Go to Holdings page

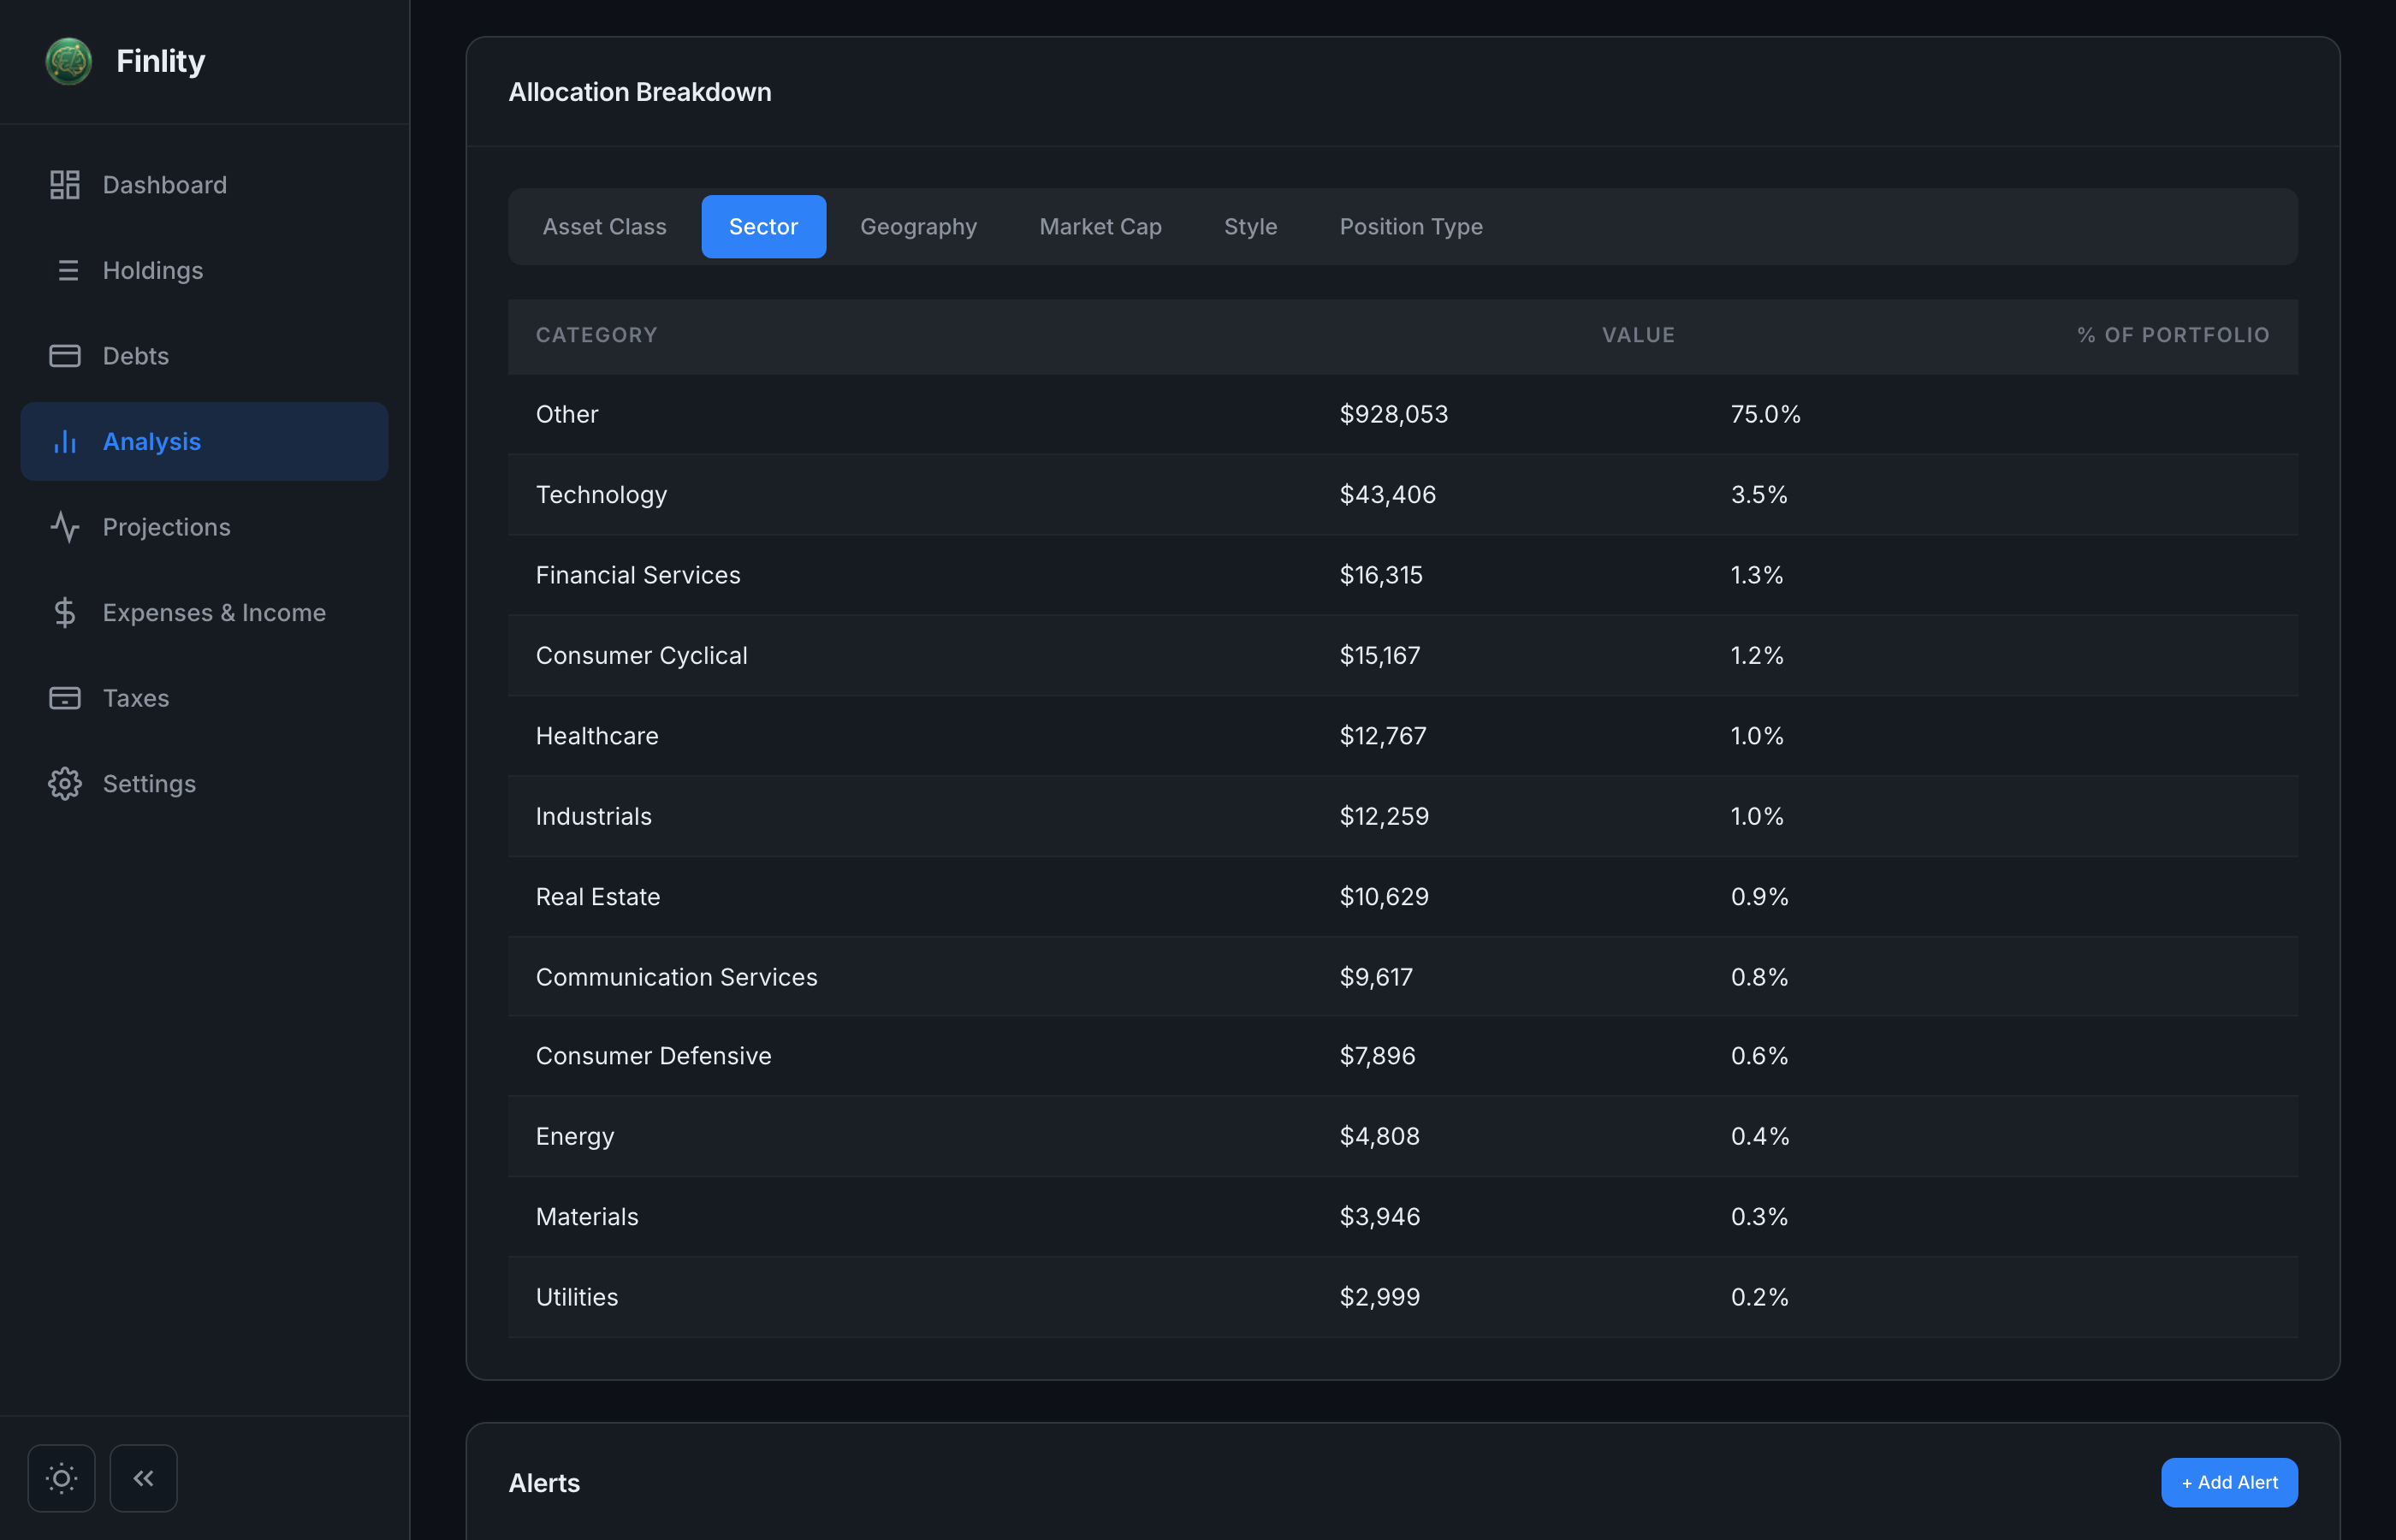pos(204,270)
